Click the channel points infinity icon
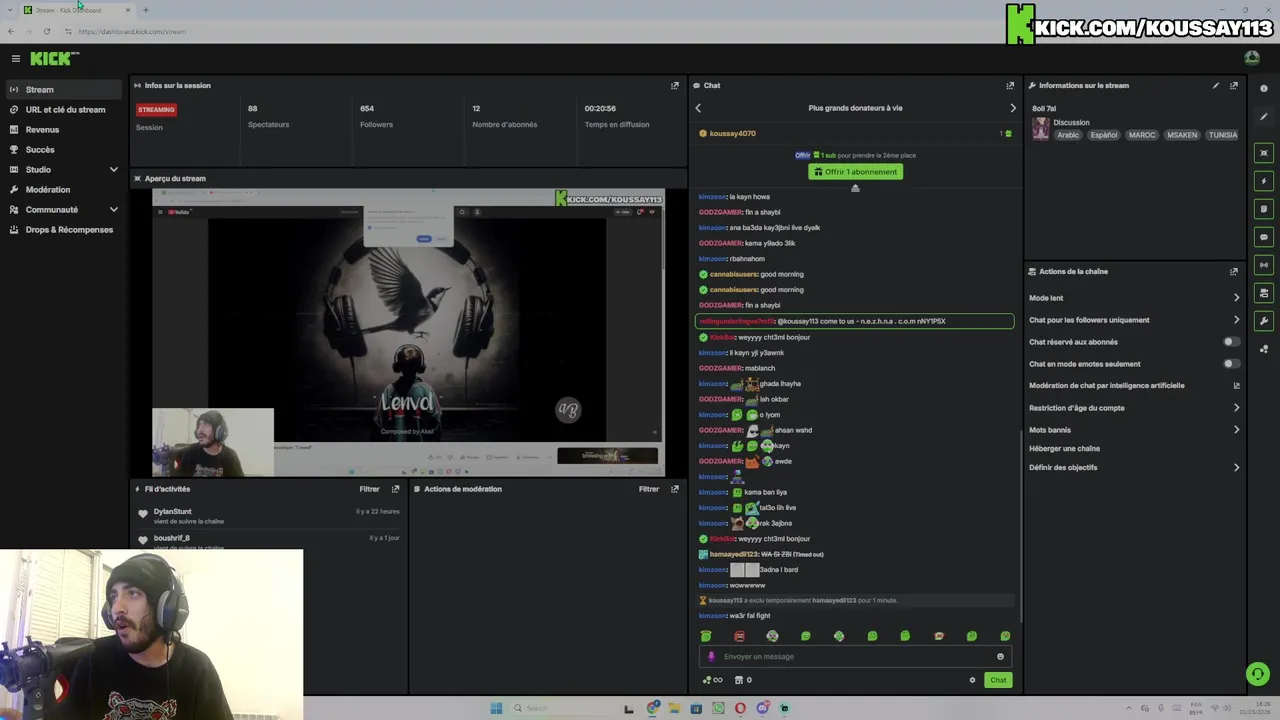 tap(713, 681)
